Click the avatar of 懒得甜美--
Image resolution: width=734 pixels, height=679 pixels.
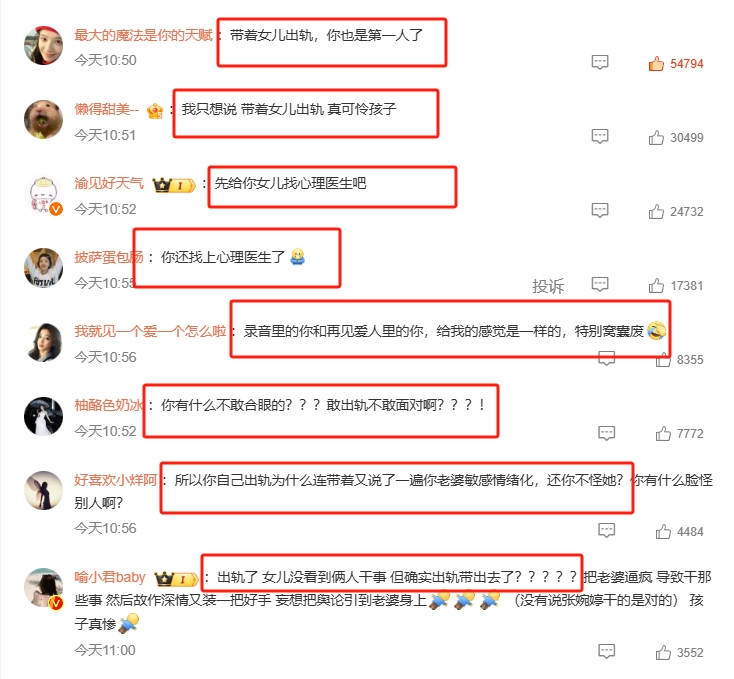pyautogui.click(x=43, y=119)
